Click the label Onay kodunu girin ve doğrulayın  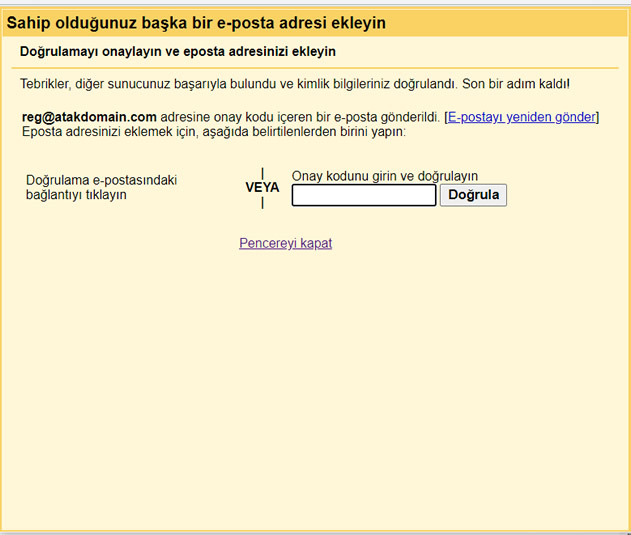(385, 176)
